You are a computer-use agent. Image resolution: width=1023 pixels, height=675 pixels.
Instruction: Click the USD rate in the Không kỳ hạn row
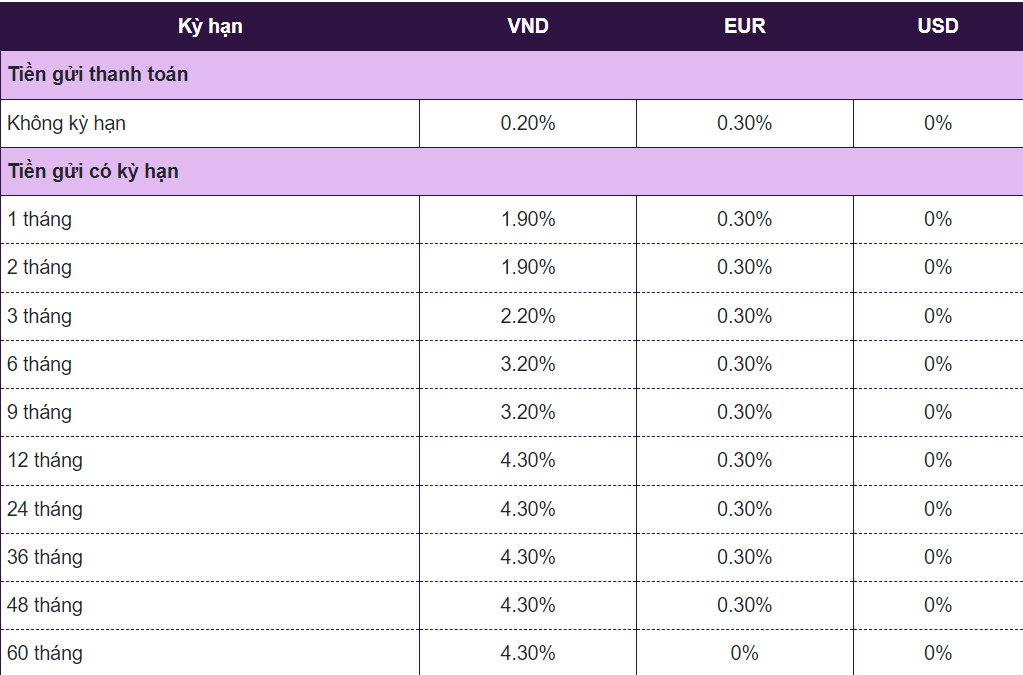[x=937, y=124]
